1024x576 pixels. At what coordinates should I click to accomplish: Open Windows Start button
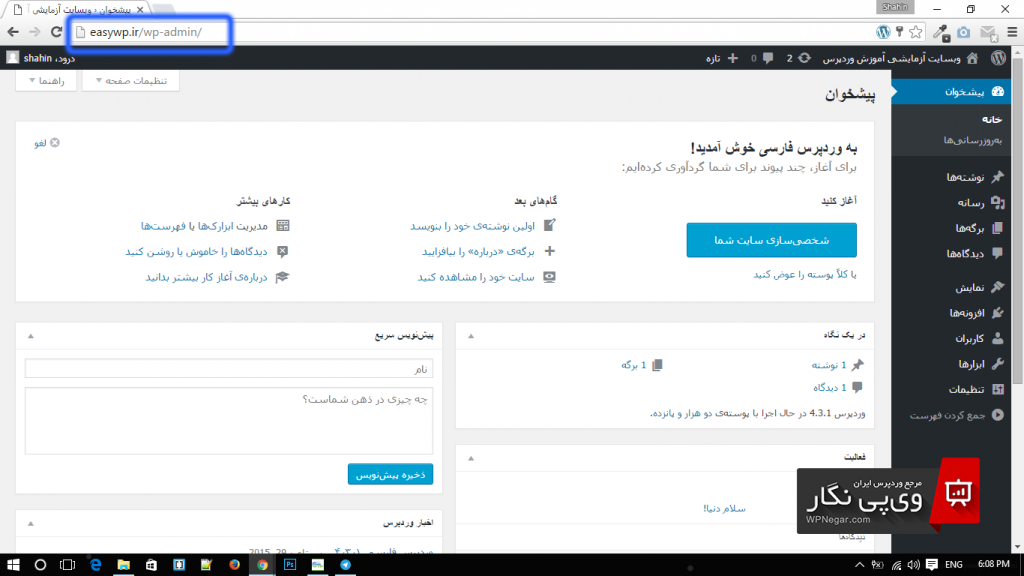point(13,565)
